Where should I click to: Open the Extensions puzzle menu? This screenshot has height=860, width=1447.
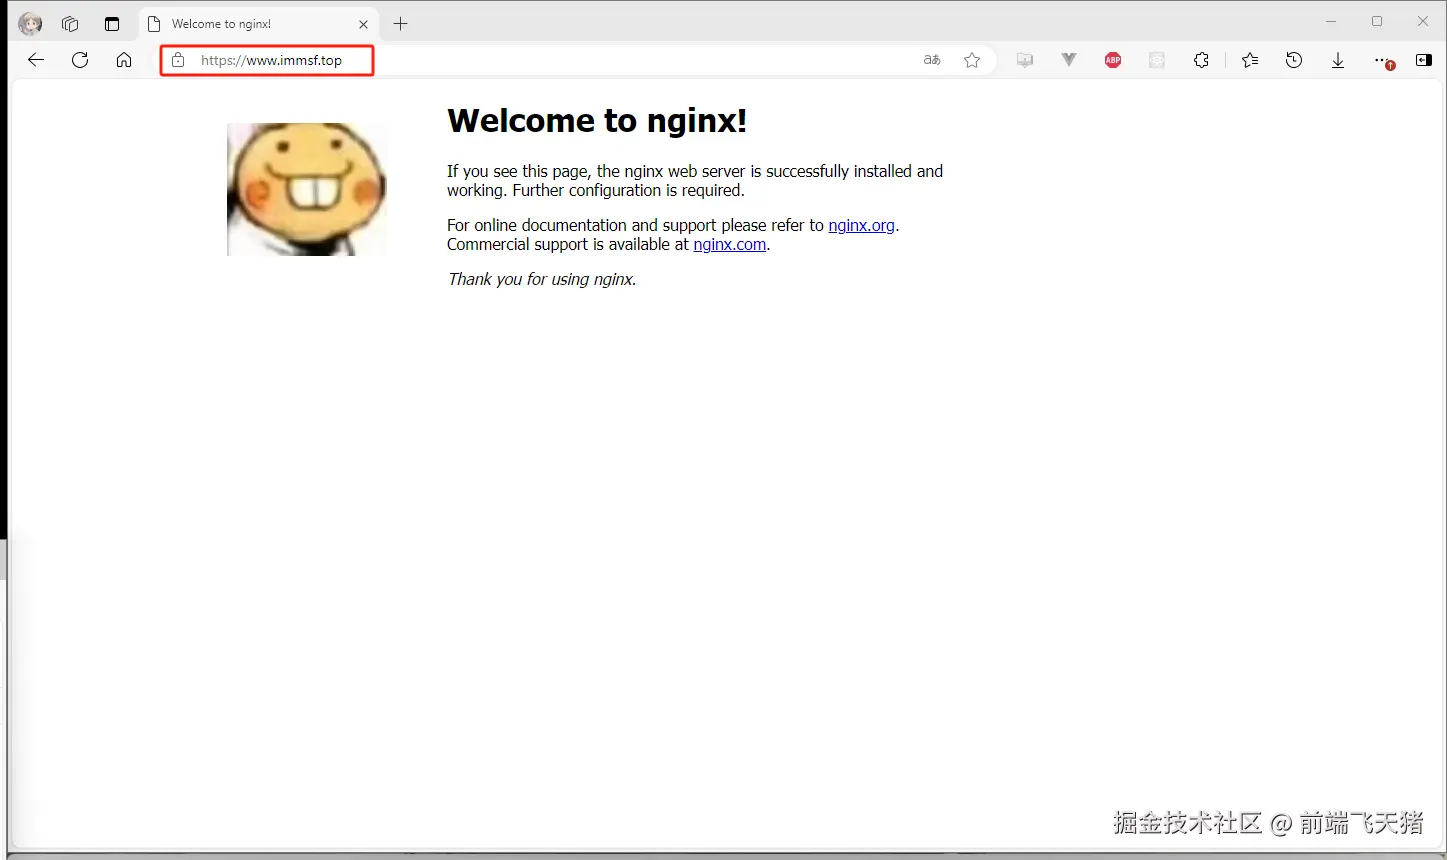click(x=1201, y=60)
